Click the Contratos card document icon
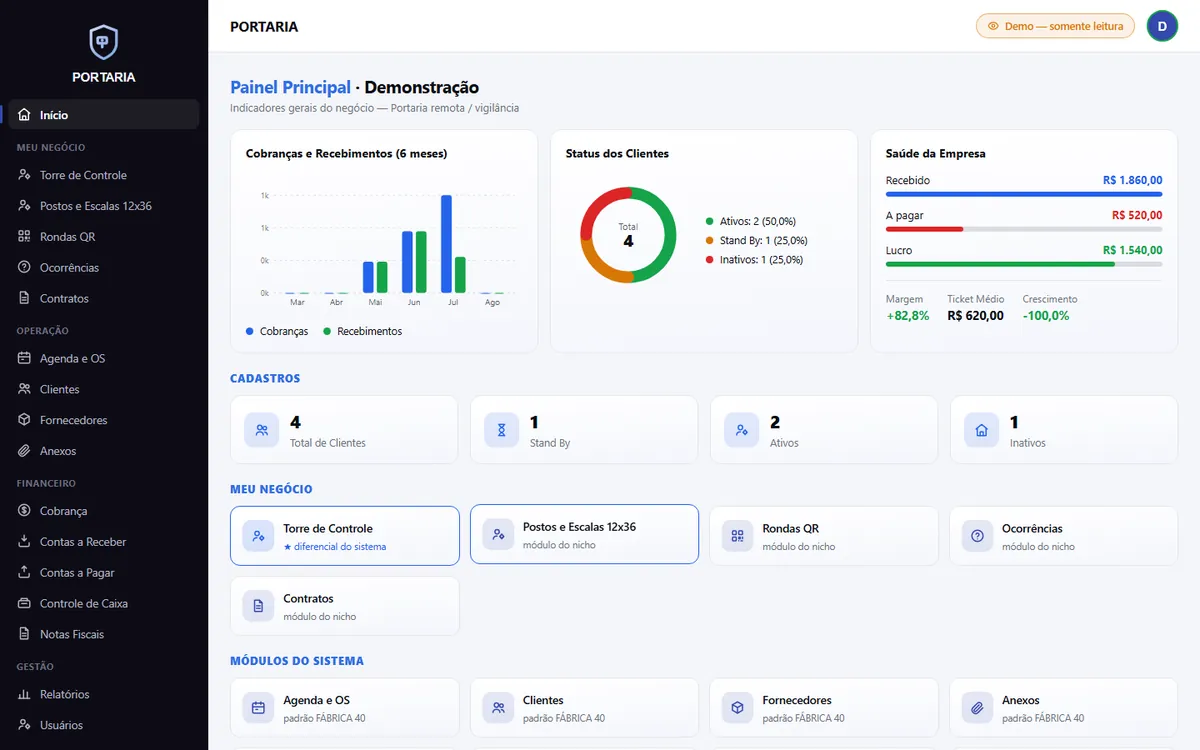 pos(258,606)
